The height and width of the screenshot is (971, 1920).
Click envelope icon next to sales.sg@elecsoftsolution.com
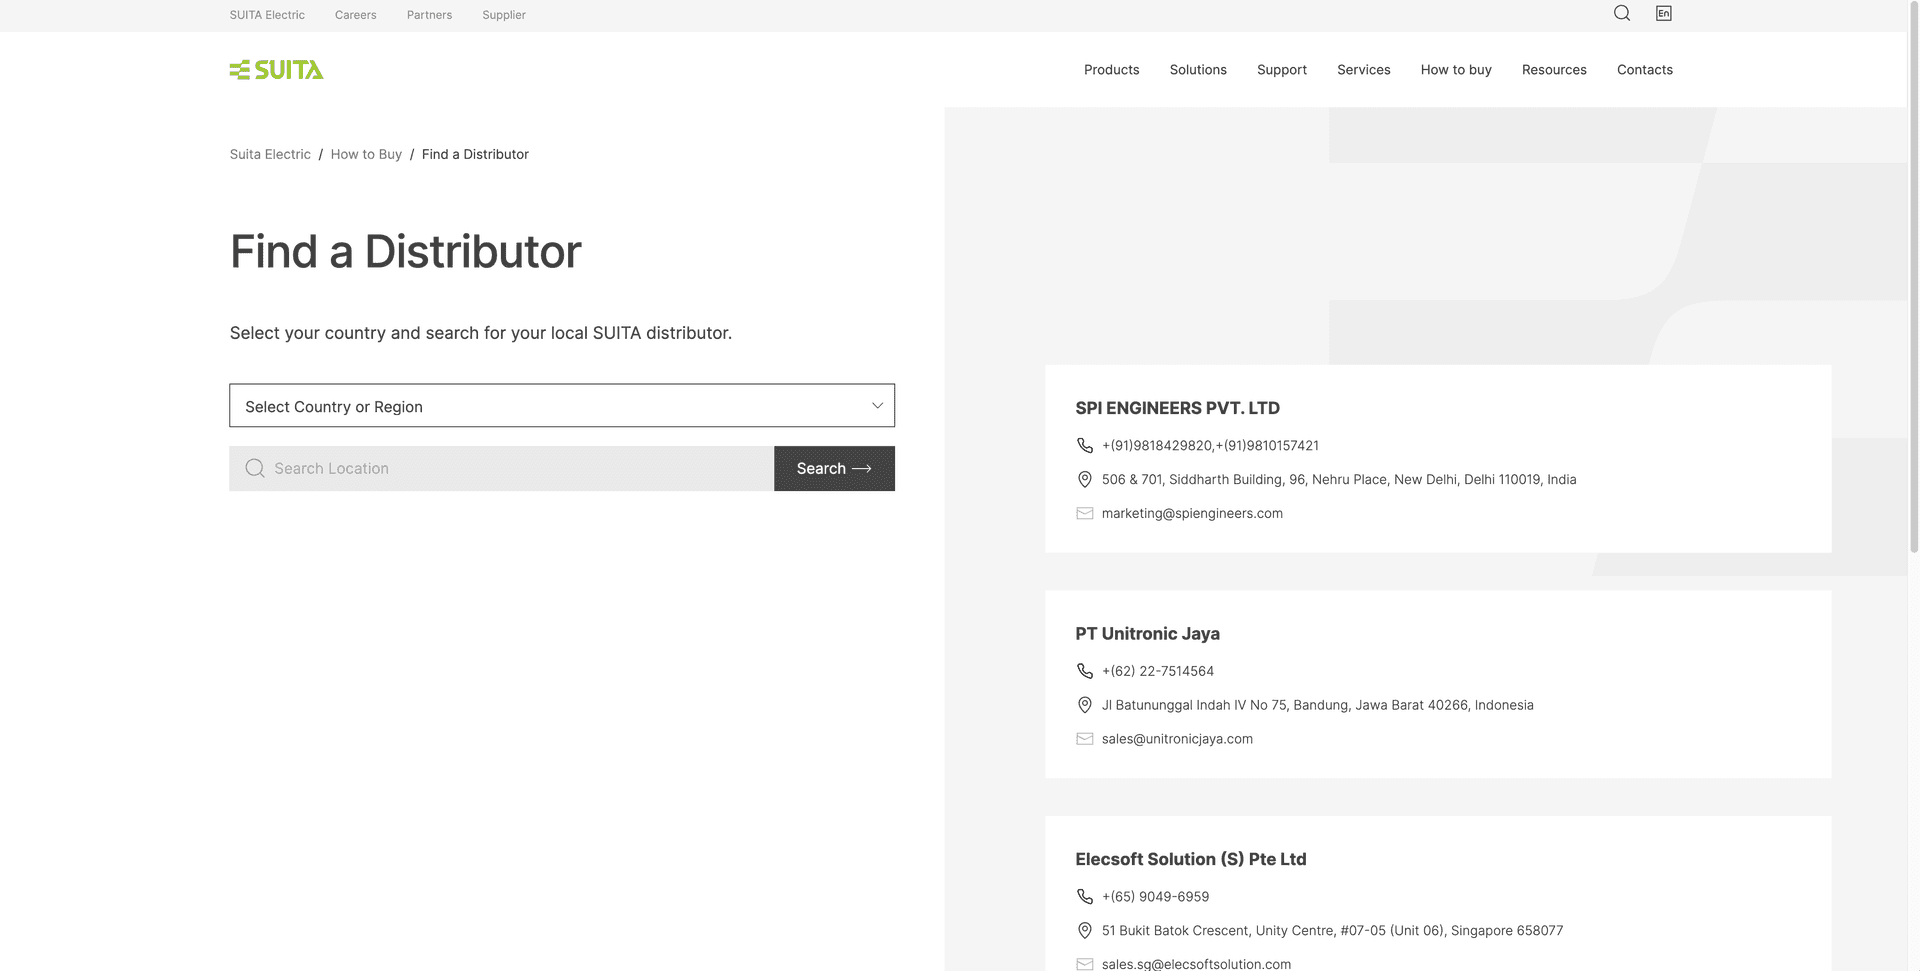[x=1084, y=964]
